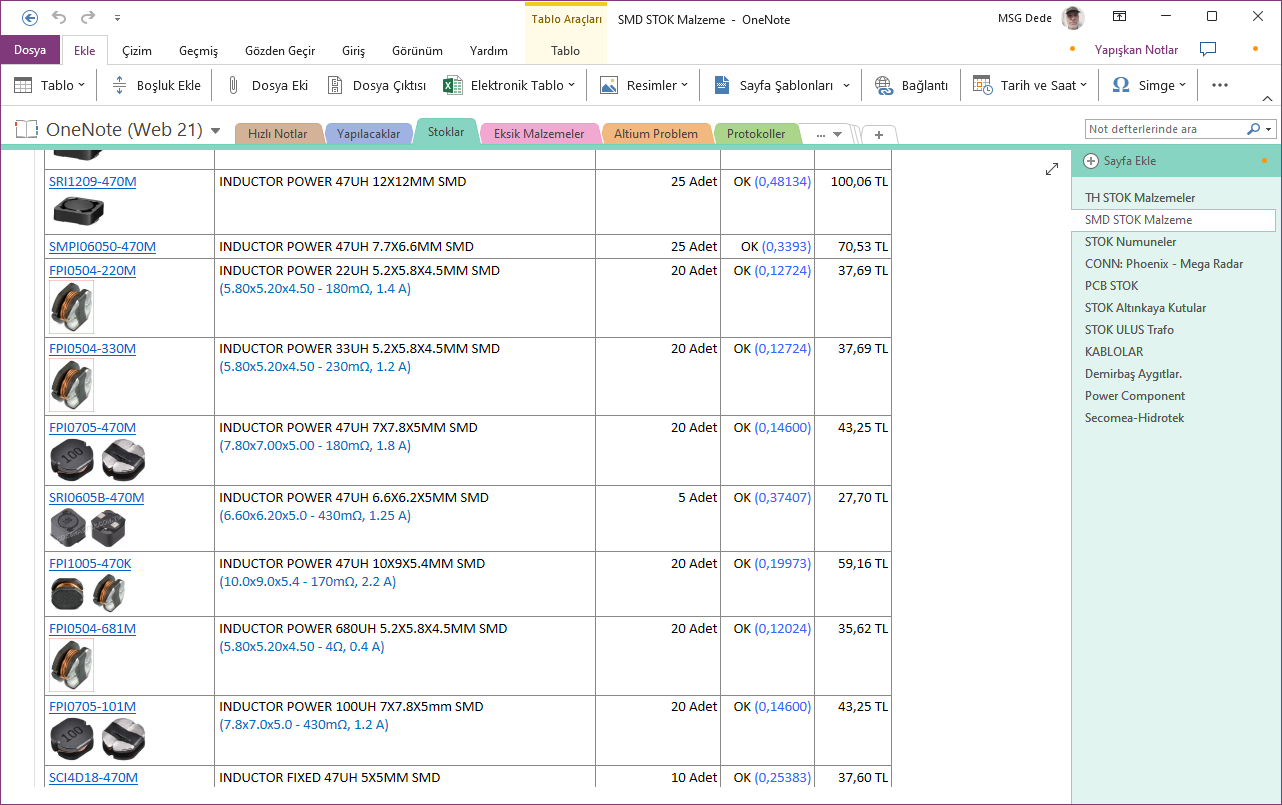Show more section tabs overflow
The width and height of the screenshot is (1282, 805).
tap(829, 134)
